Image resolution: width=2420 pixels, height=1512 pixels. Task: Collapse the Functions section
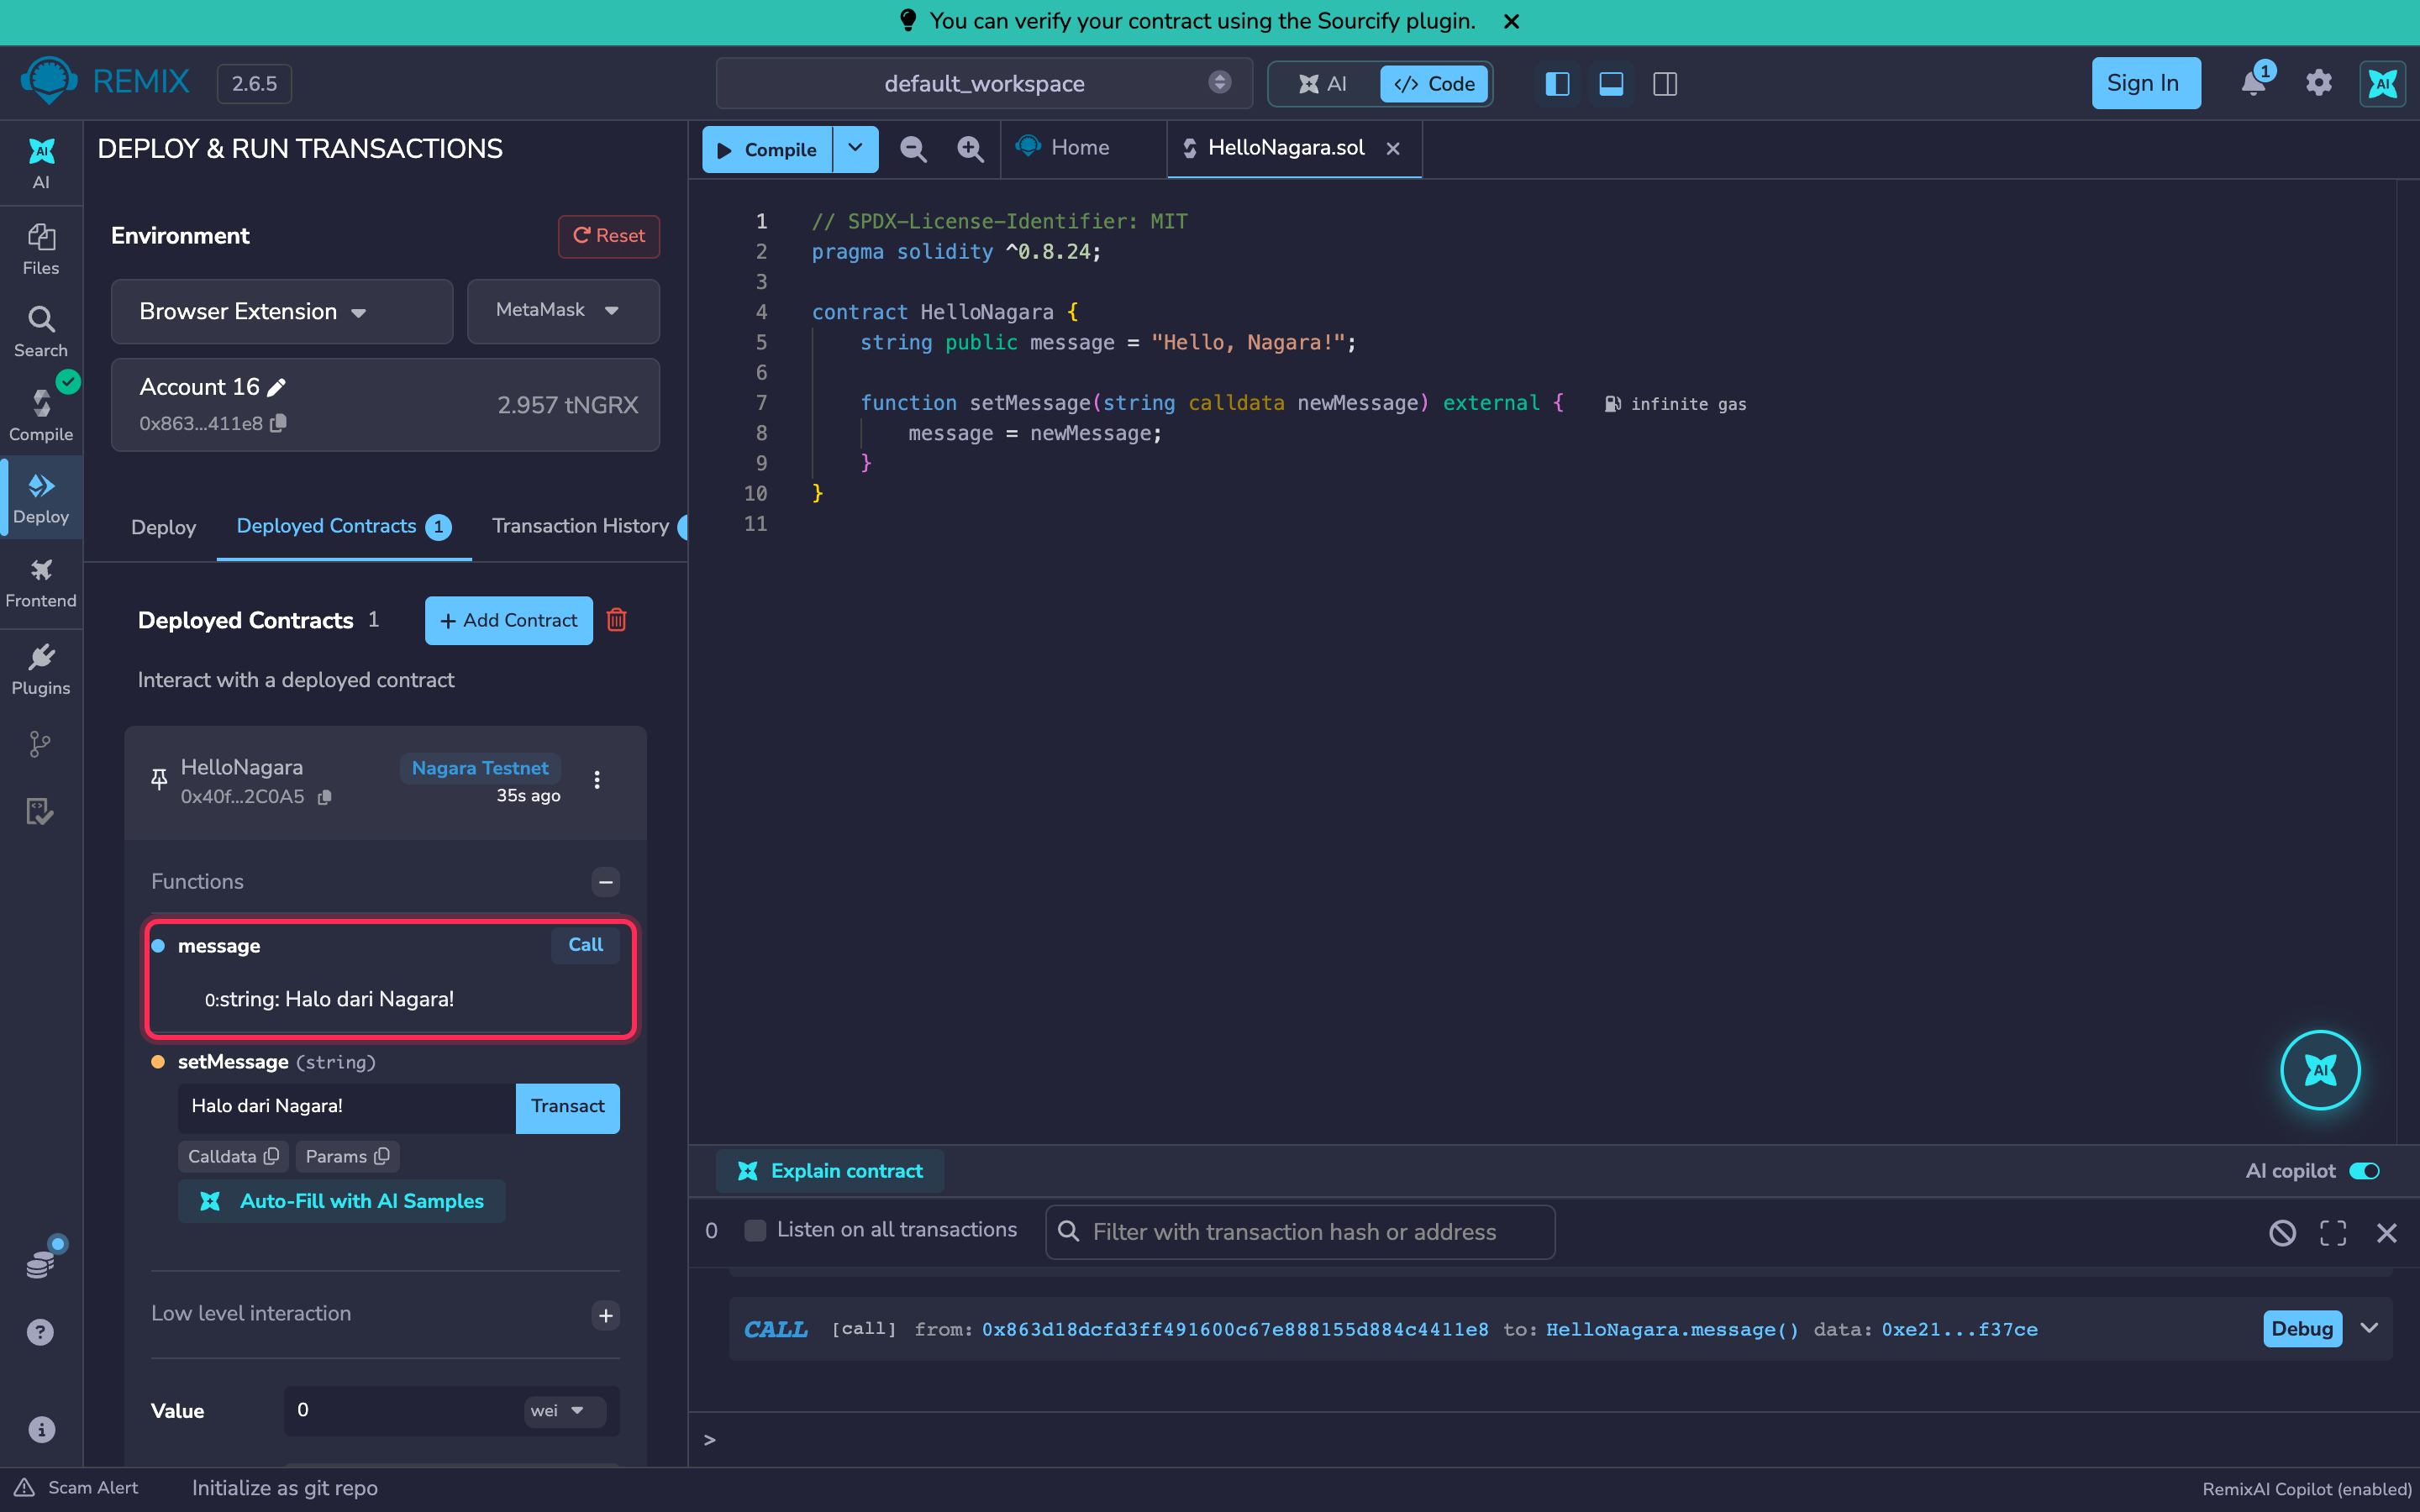(606, 882)
